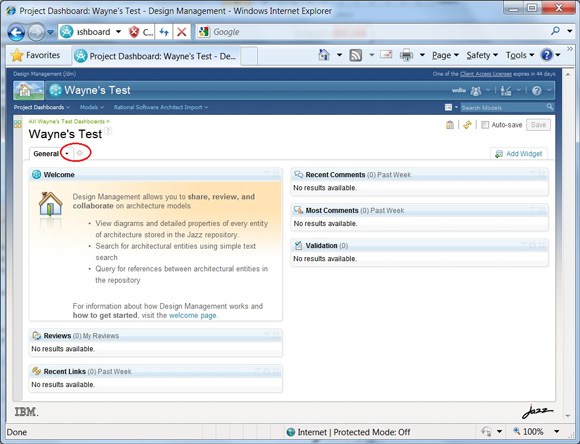Click the Internet Protected Mode status text
Image resolution: width=580 pixels, height=444 pixels.
pos(354,432)
